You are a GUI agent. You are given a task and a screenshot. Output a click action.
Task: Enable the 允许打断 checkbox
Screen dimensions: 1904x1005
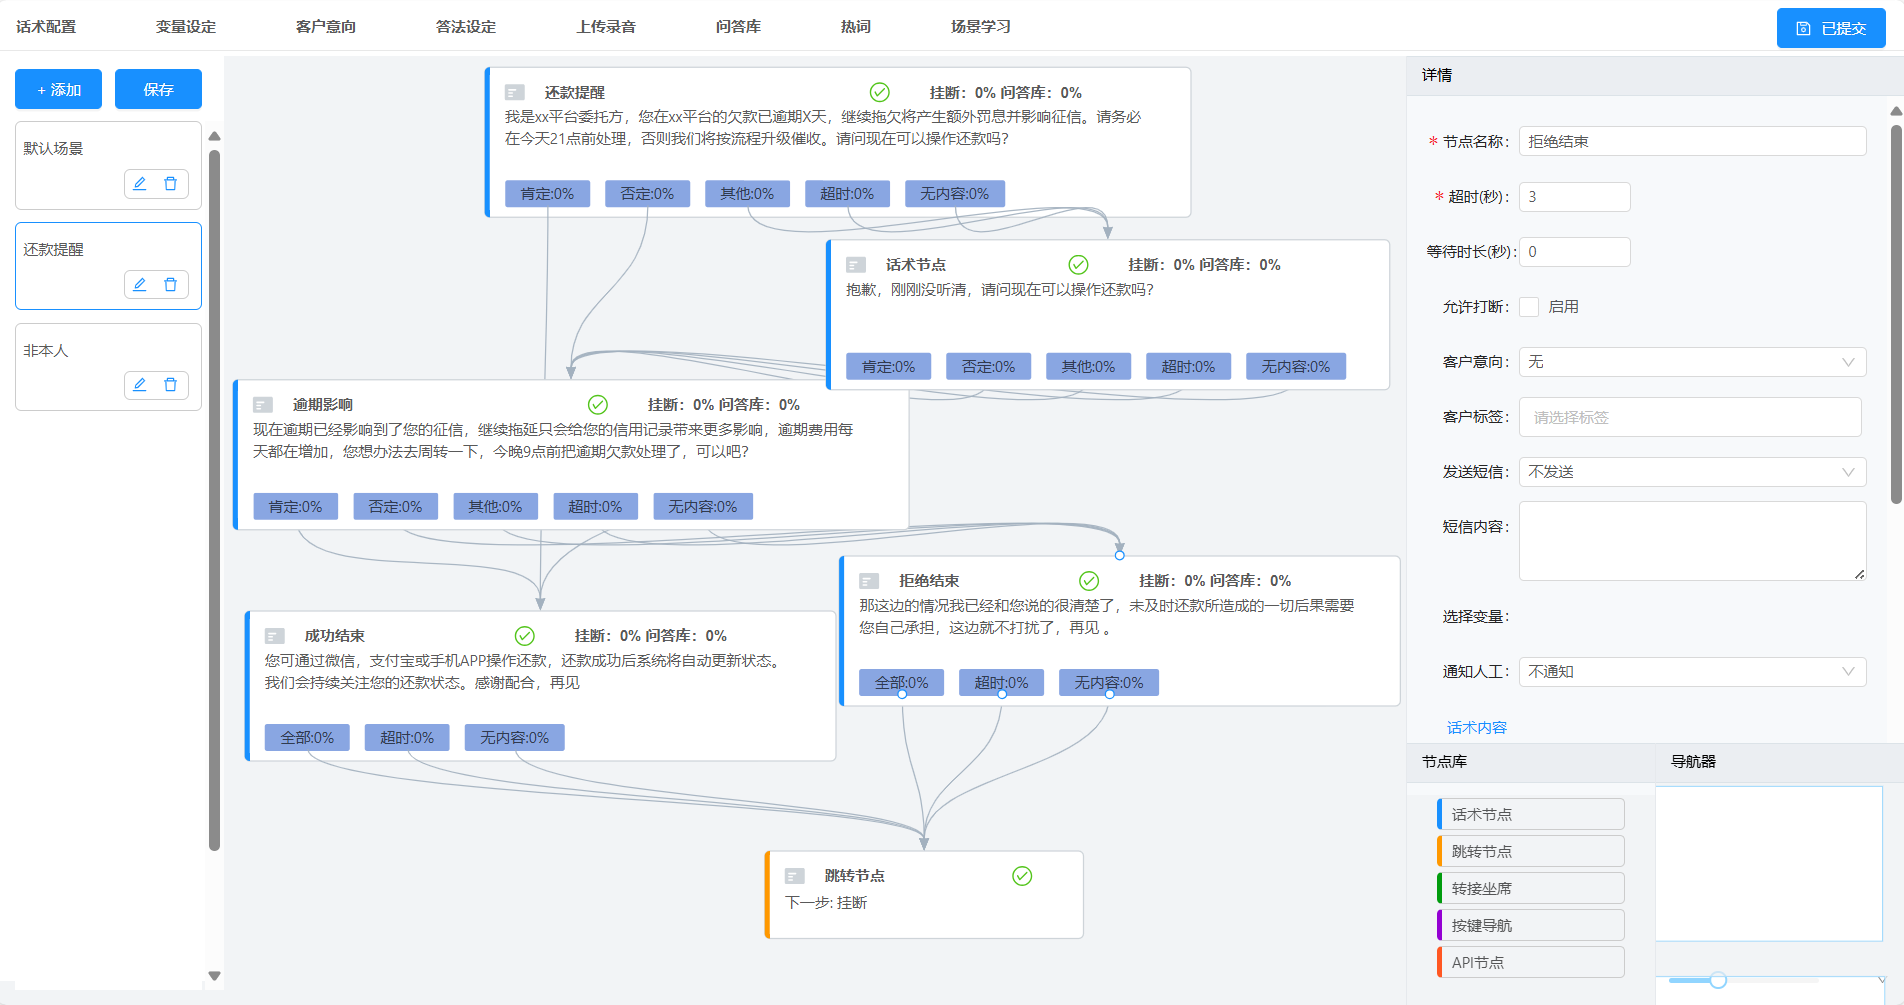click(x=1529, y=307)
